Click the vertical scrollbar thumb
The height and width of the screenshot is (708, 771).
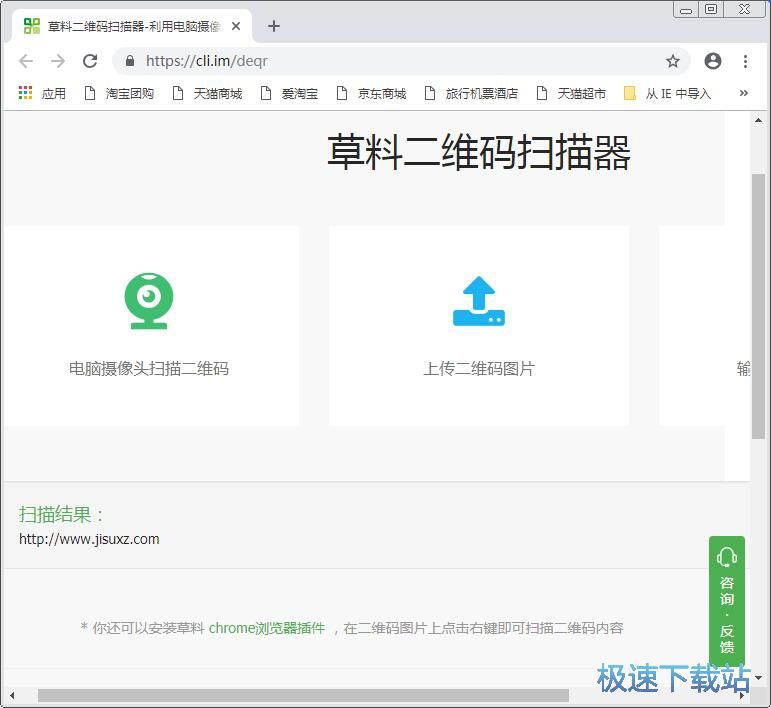(759, 306)
